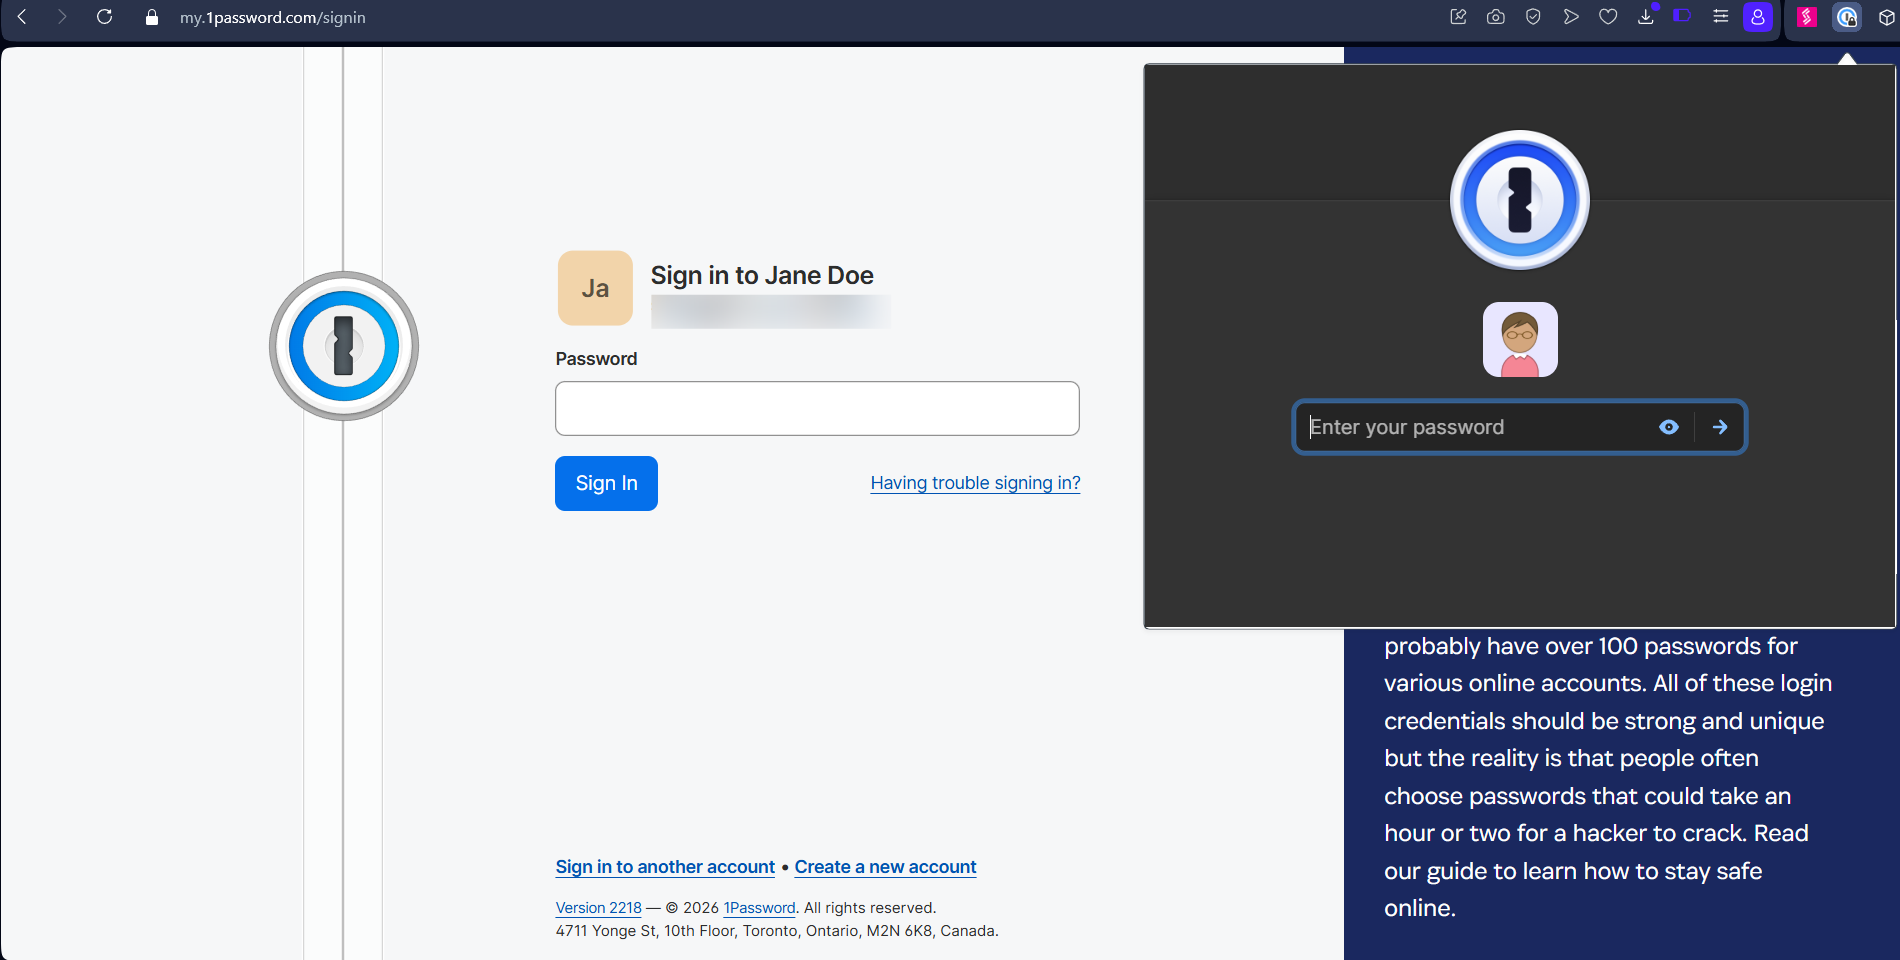The image size is (1900, 960).
Task: Open bookmarks heart icon
Action: 1608,17
